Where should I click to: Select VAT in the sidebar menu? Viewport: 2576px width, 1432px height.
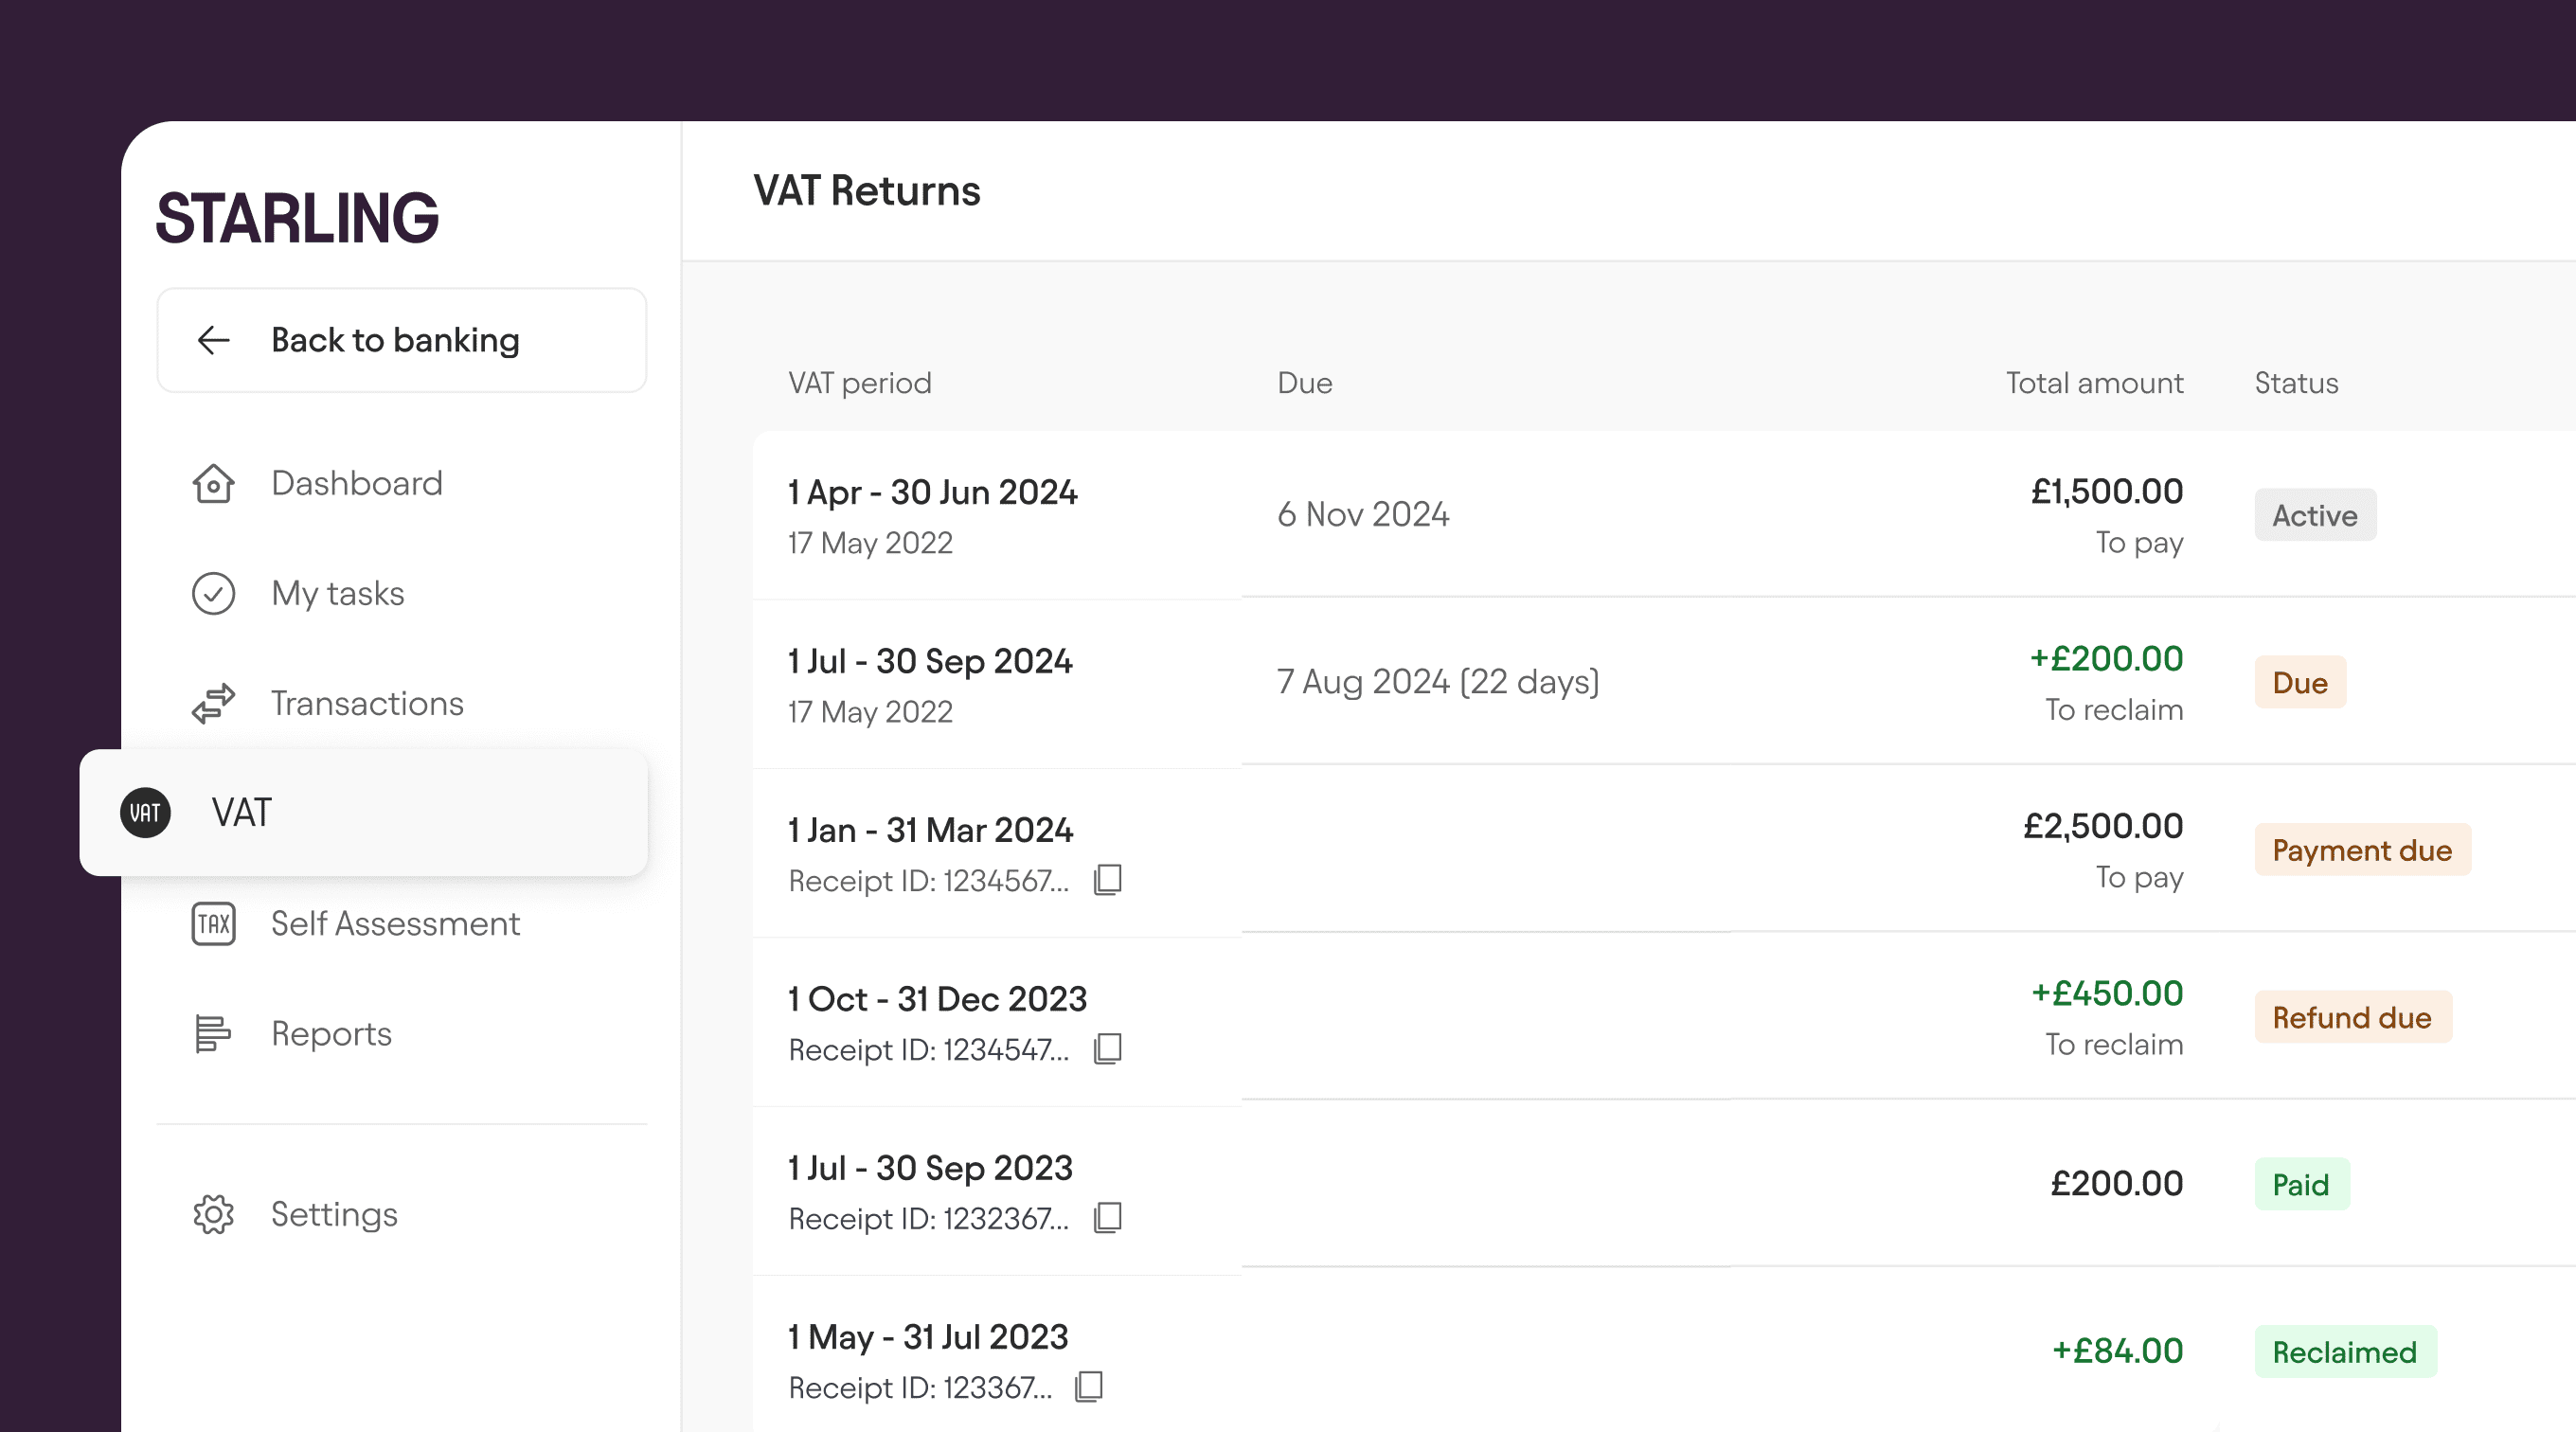click(x=242, y=812)
